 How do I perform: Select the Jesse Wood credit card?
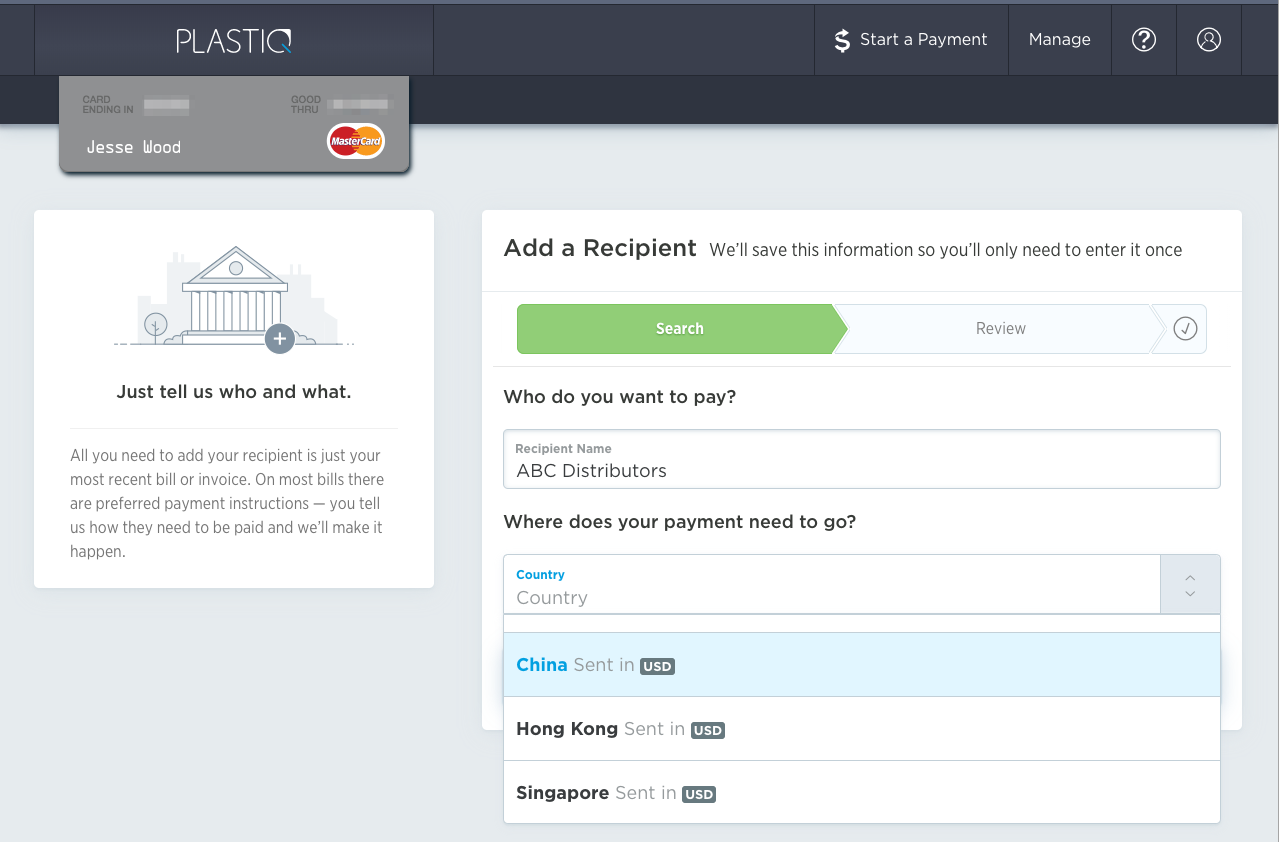click(234, 125)
